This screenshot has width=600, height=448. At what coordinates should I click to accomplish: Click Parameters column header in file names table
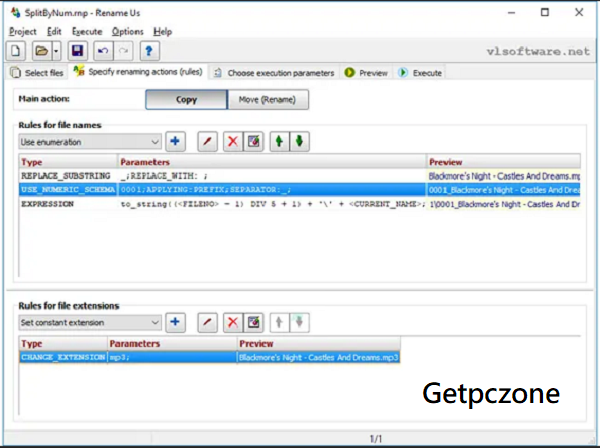click(272, 162)
